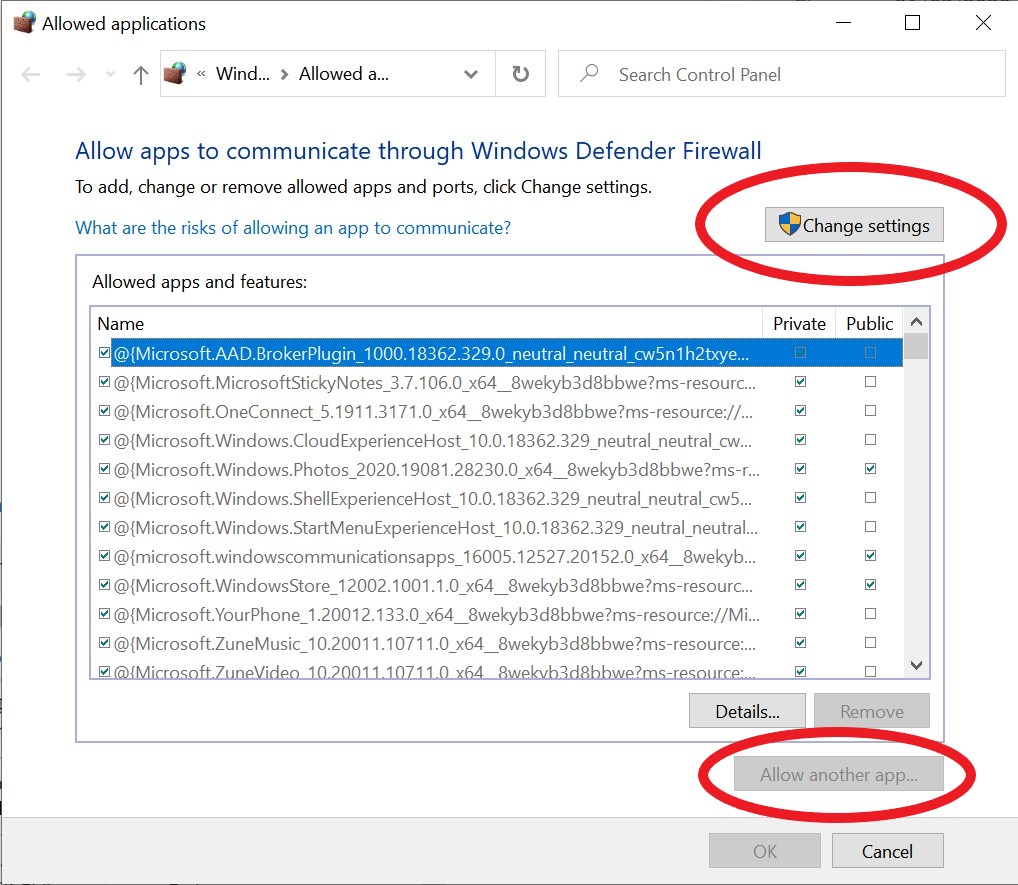Click the 'Allowed a...' breadcrumb segment
Screen dimensions: 1018x885
(344, 74)
